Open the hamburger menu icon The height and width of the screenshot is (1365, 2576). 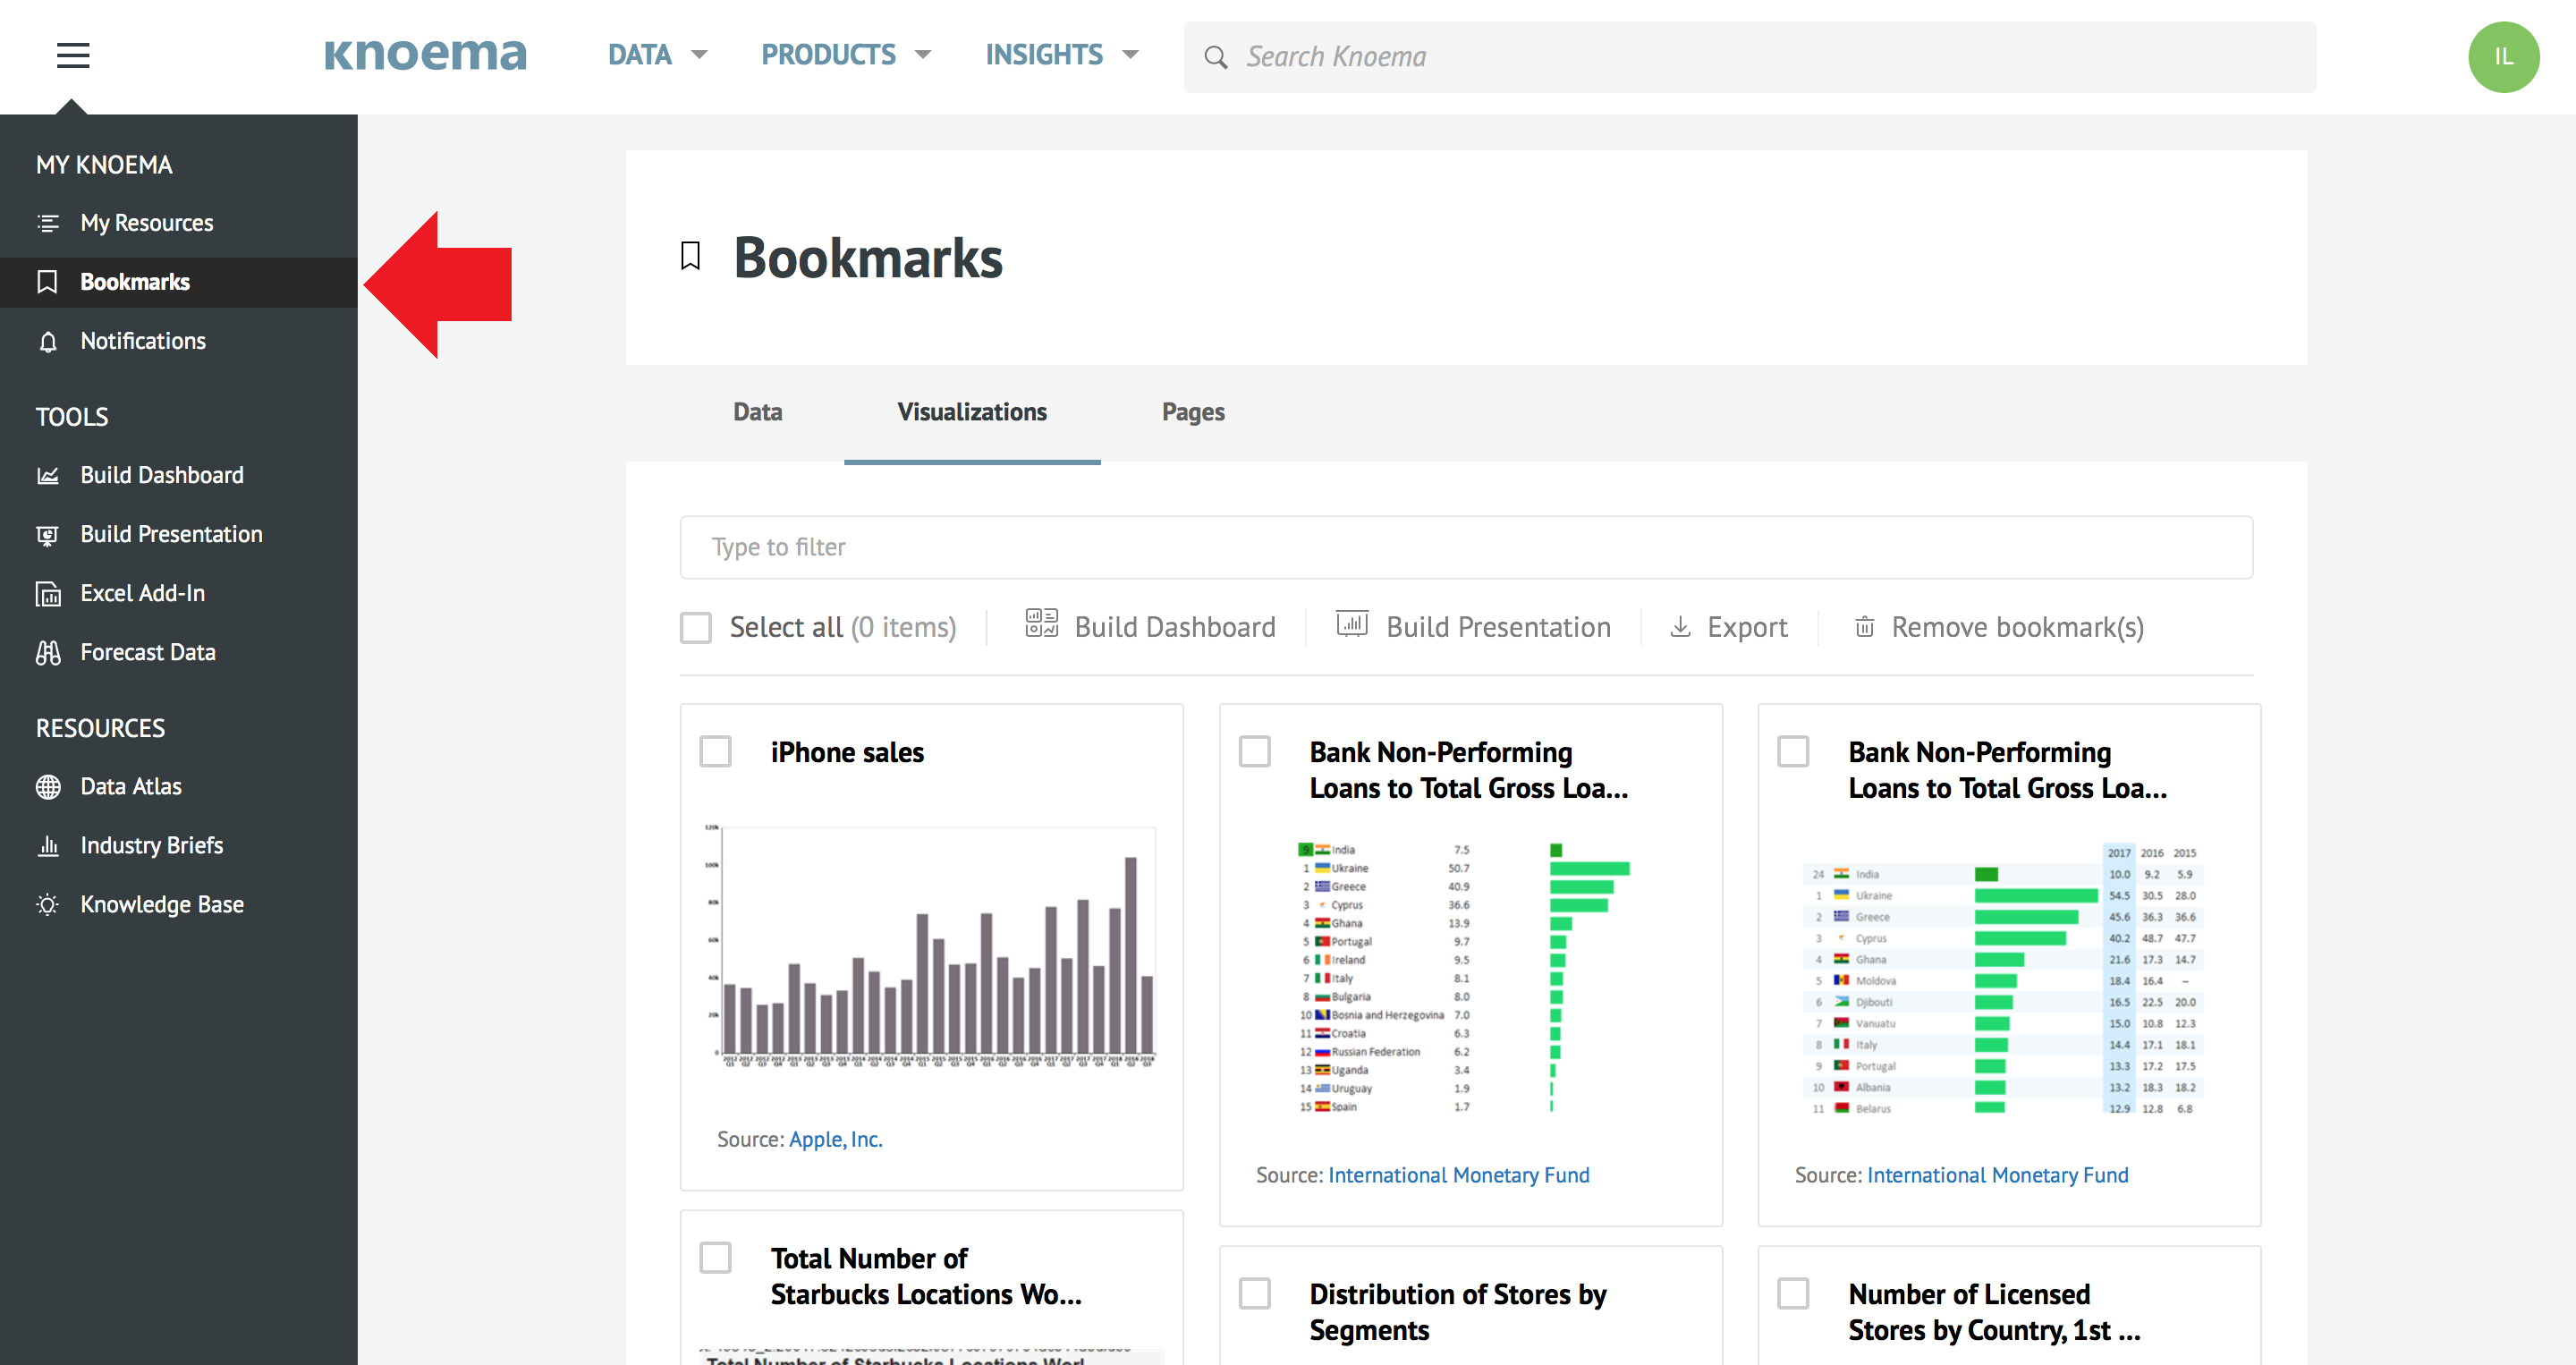(x=73, y=55)
